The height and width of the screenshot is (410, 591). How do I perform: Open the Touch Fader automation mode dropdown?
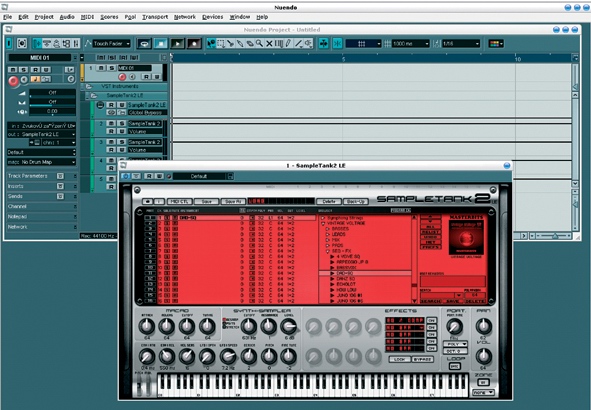point(112,44)
